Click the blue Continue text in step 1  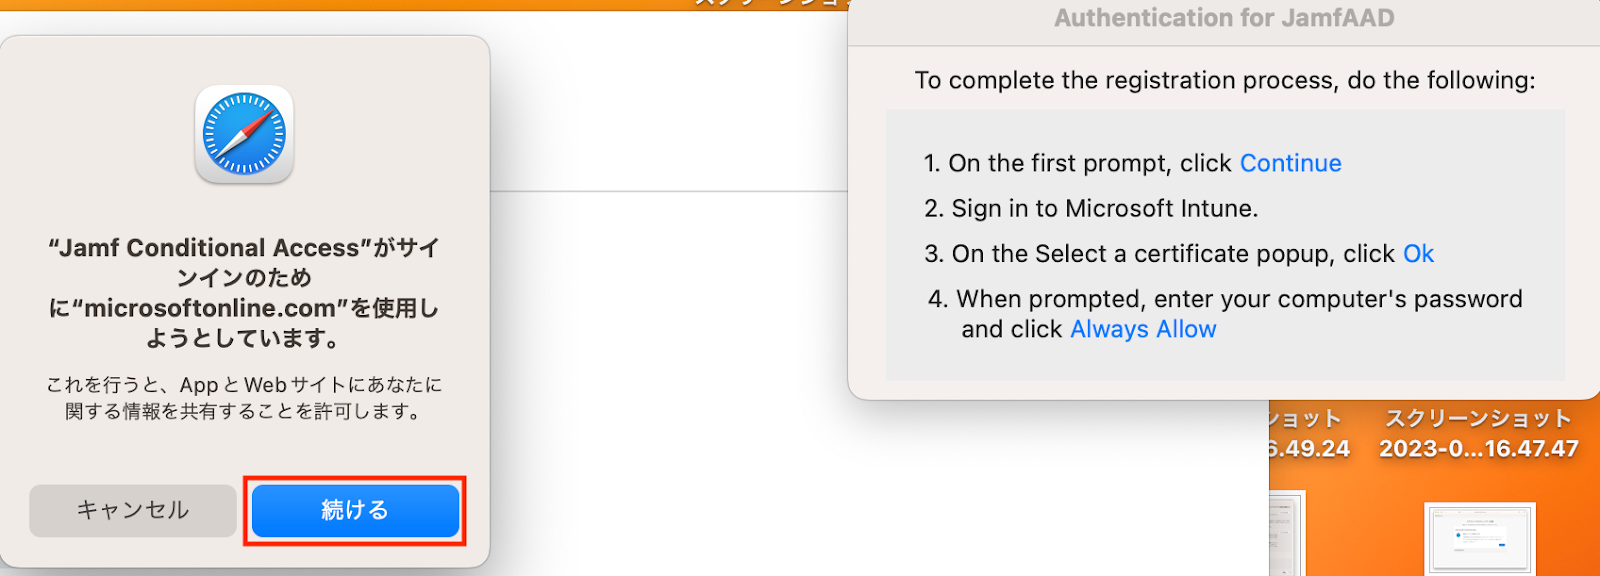point(1290,163)
